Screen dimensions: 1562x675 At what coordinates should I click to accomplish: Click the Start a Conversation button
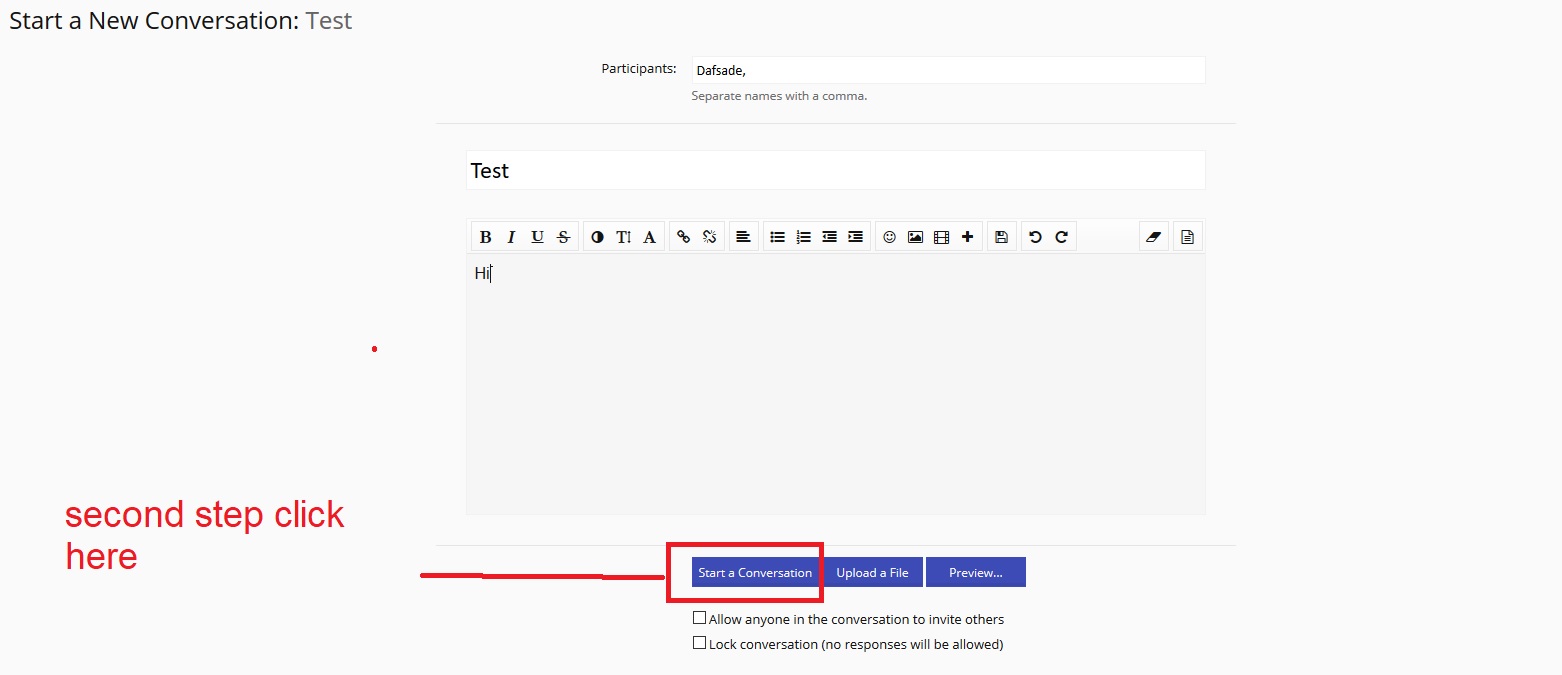pyautogui.click(x=755, y=573)
